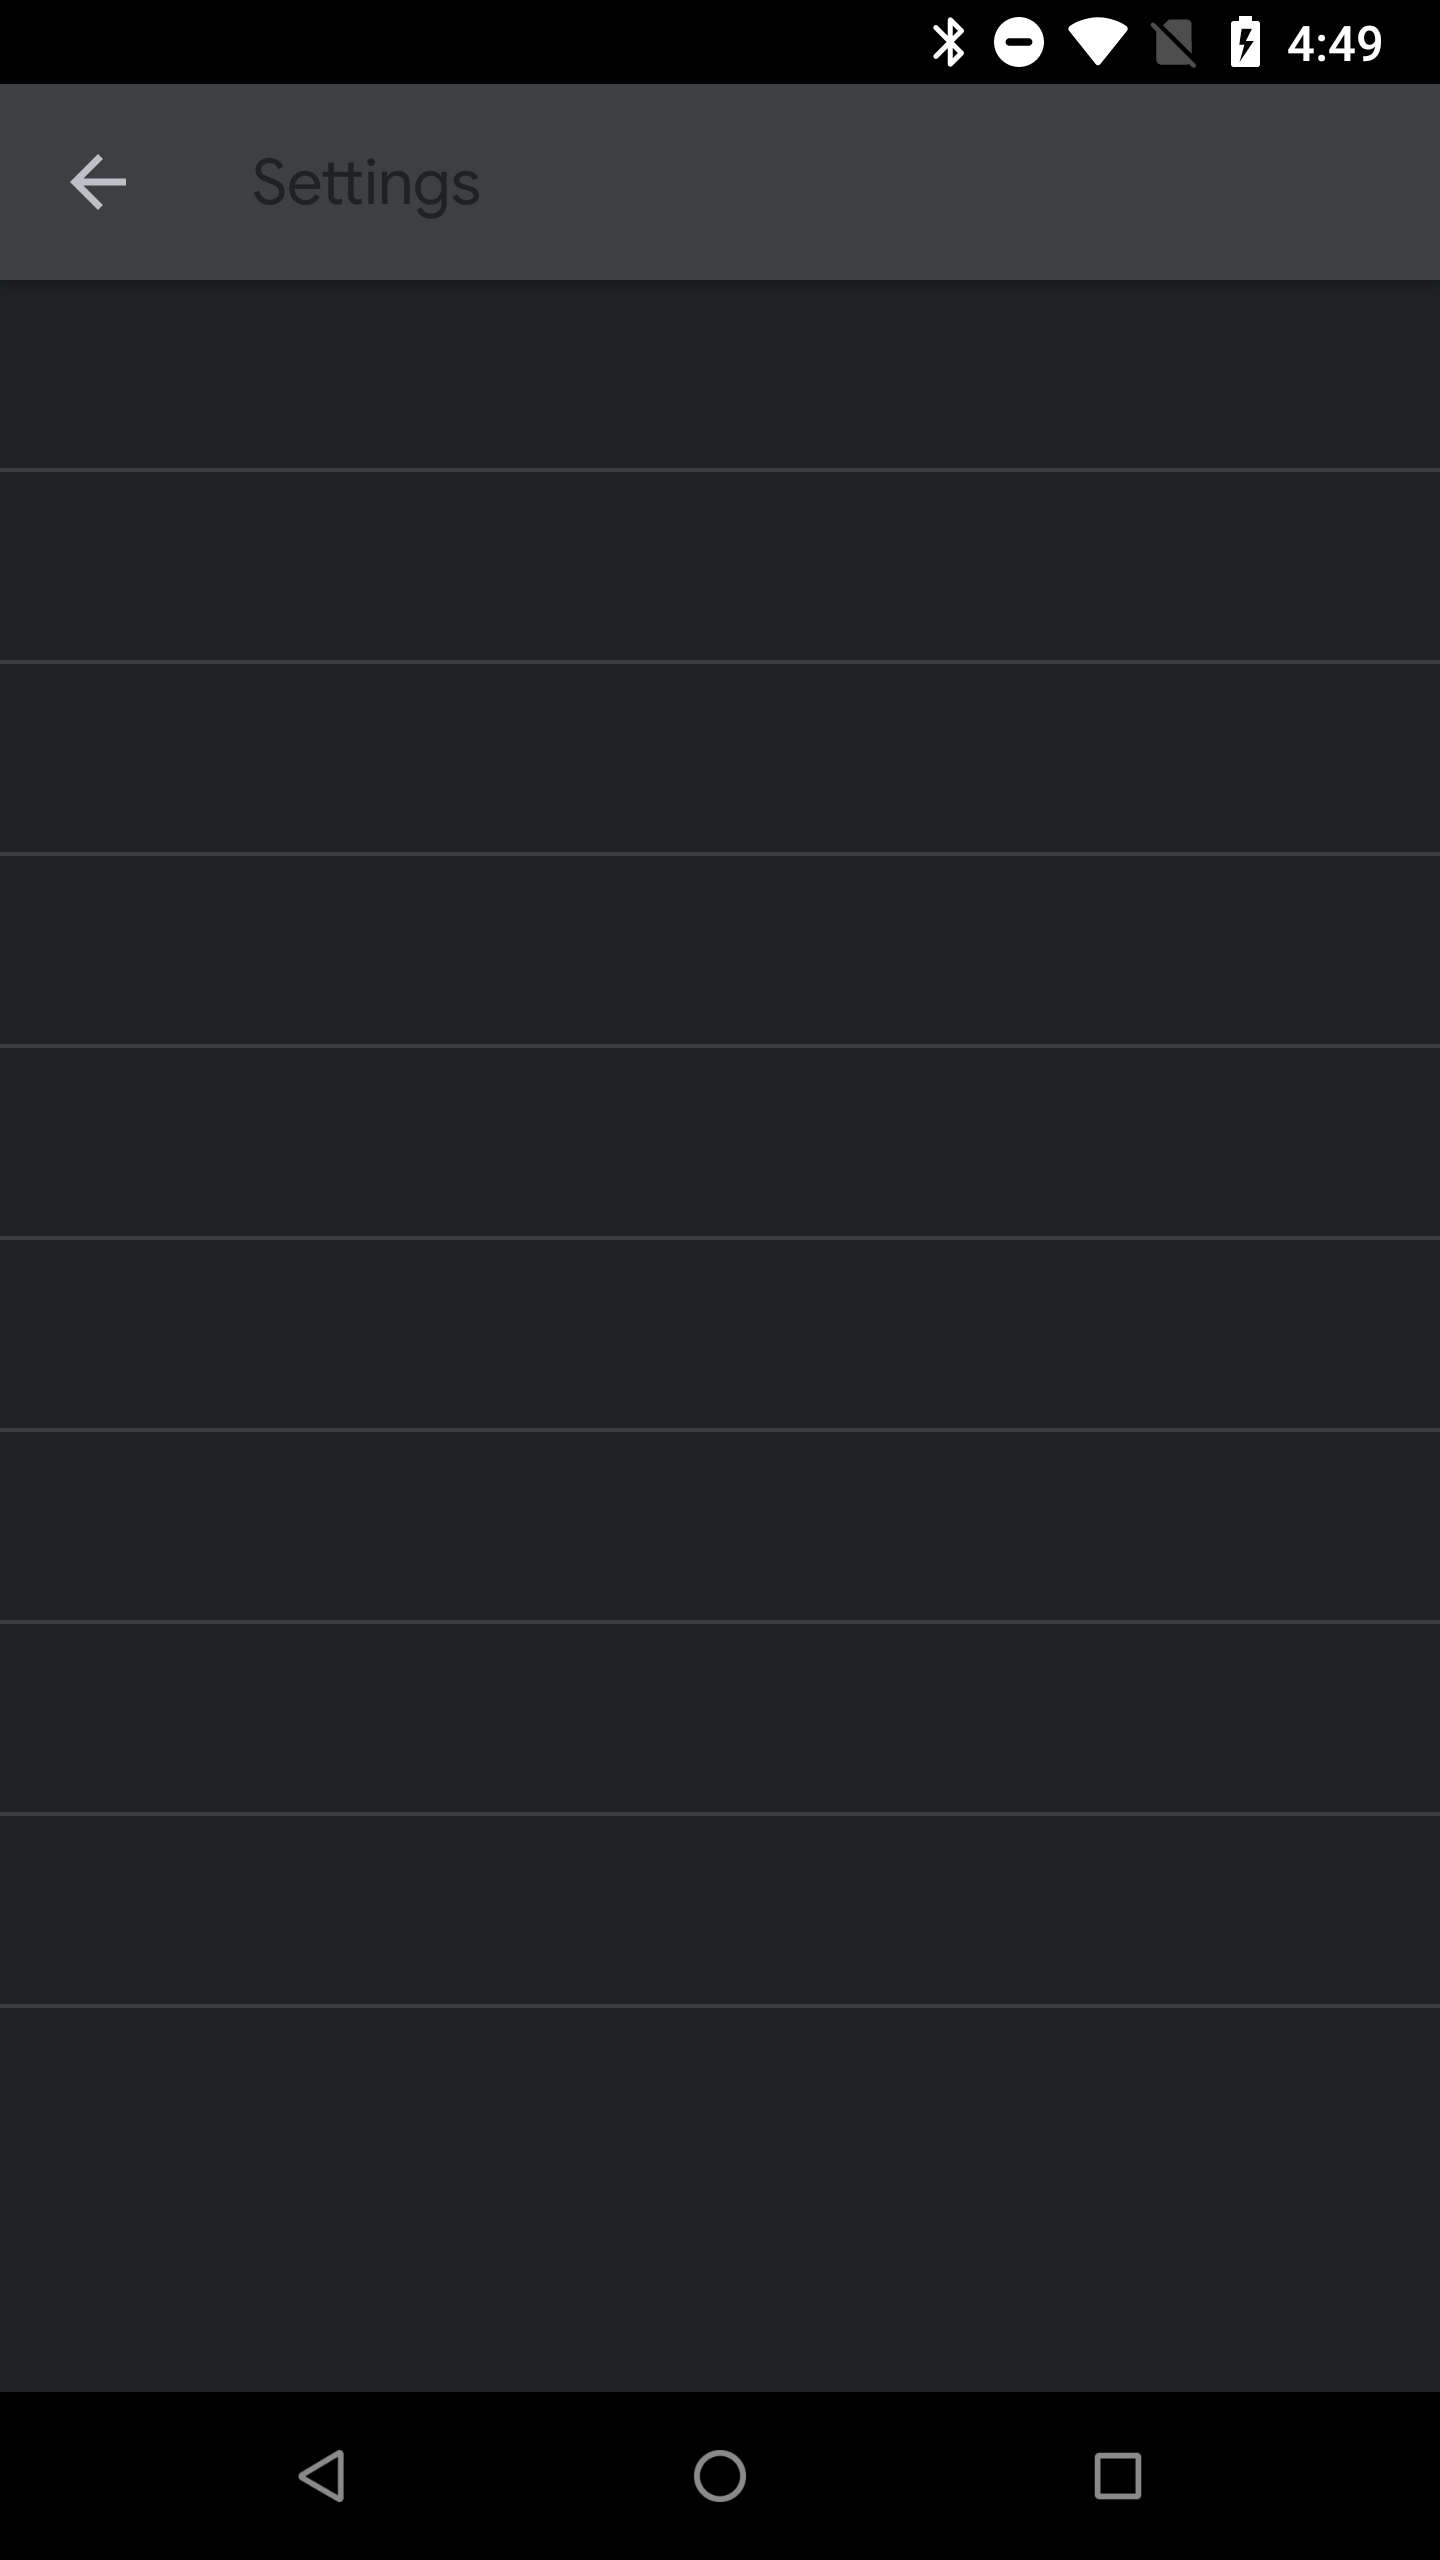Open recent apps with square button
This screenshot has width=1440, height=2560.
[1117, 2476]
